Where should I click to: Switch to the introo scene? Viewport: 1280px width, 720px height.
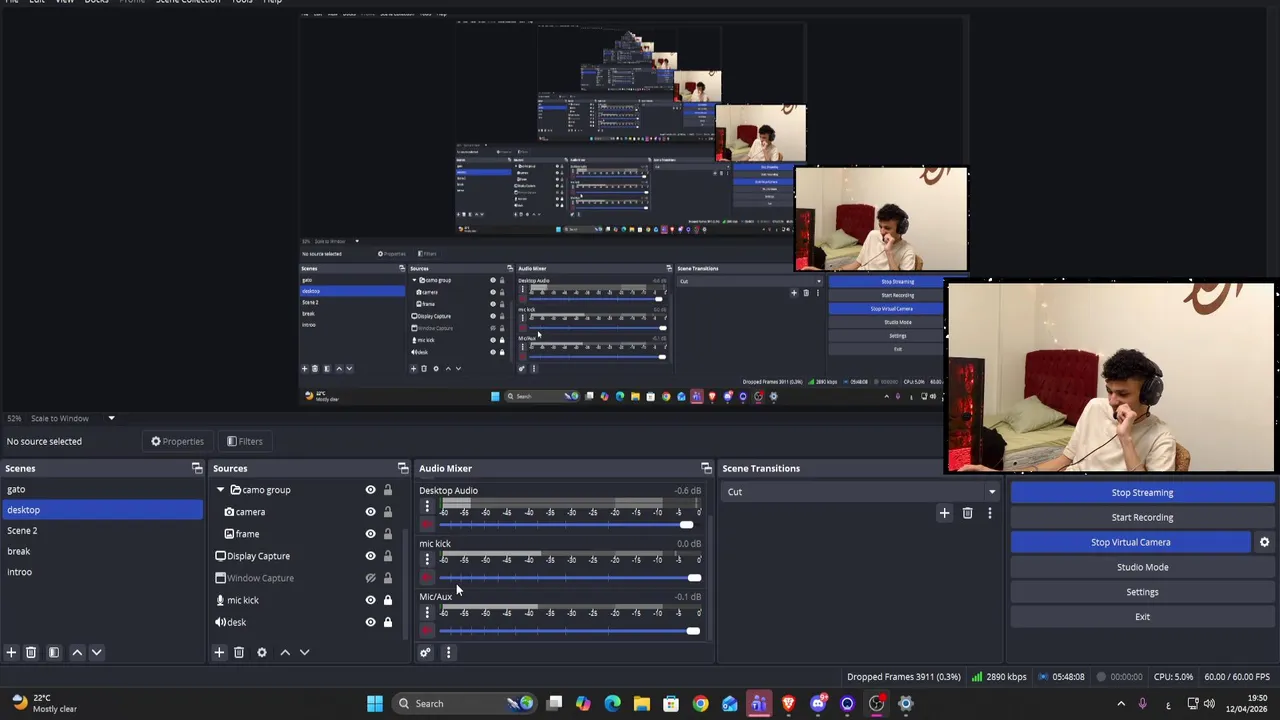[x=101, y=572]
